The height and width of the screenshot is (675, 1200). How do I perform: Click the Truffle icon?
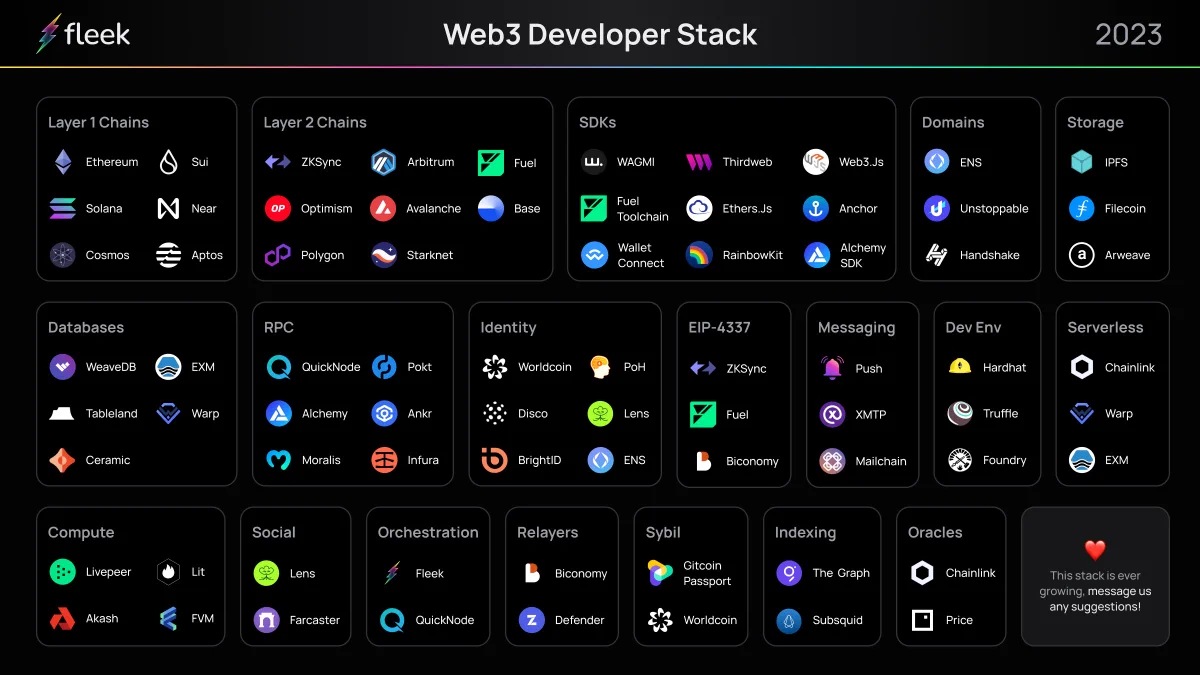pos(960,413)
